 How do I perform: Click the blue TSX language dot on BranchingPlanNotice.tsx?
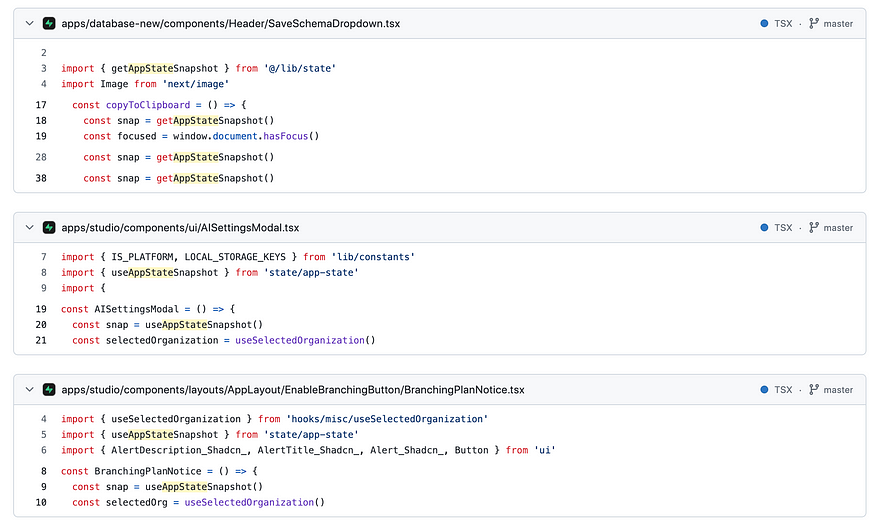coord(764,389)
